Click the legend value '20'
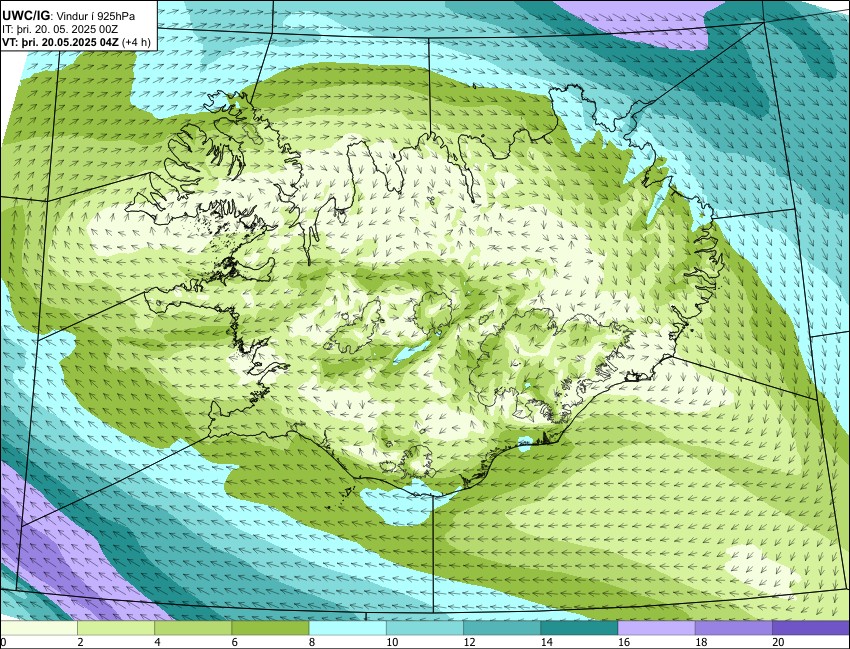Image resolution: width=850 pixels, height=649 pixels. (777, 642)
